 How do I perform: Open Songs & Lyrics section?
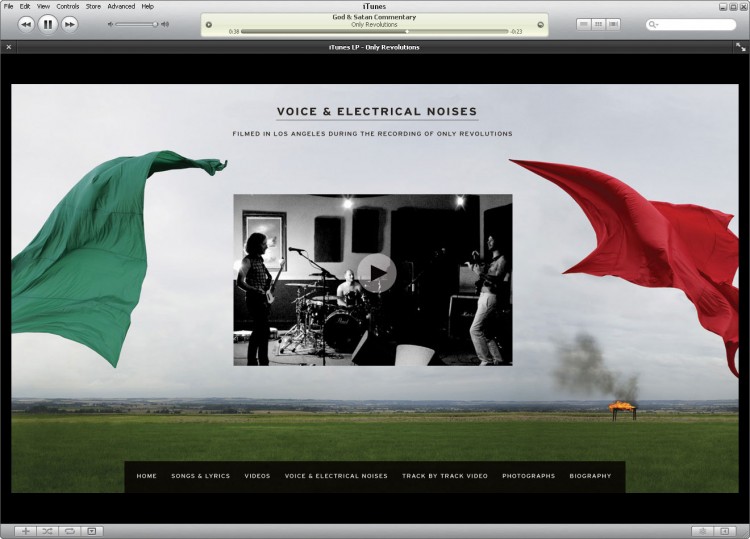tap(200, 476)
